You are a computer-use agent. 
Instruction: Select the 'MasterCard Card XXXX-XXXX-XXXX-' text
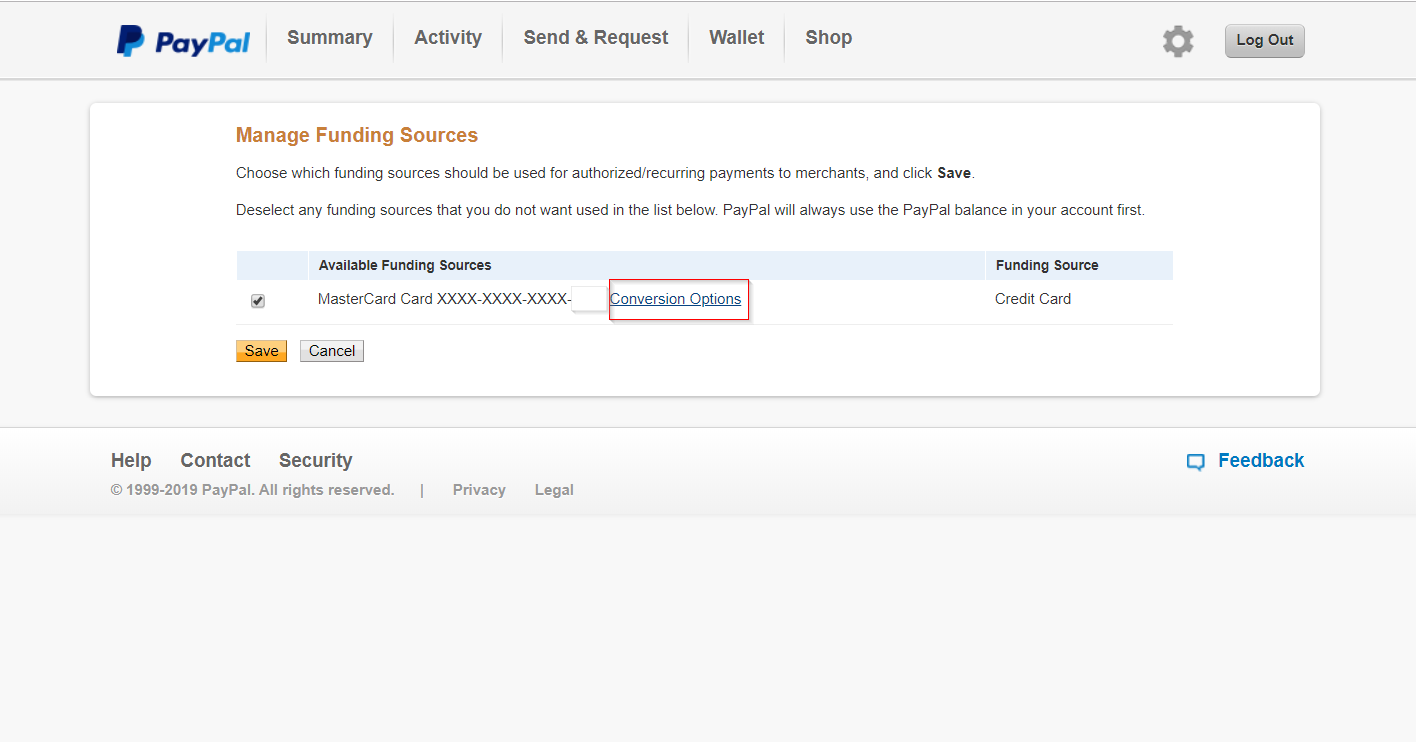point(445,299)
